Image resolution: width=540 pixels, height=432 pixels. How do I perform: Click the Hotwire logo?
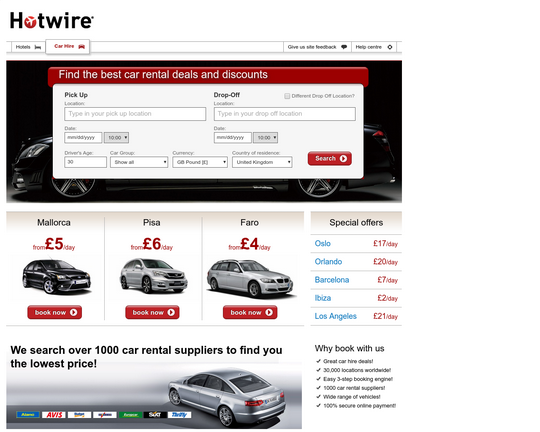tap(52, 20)
